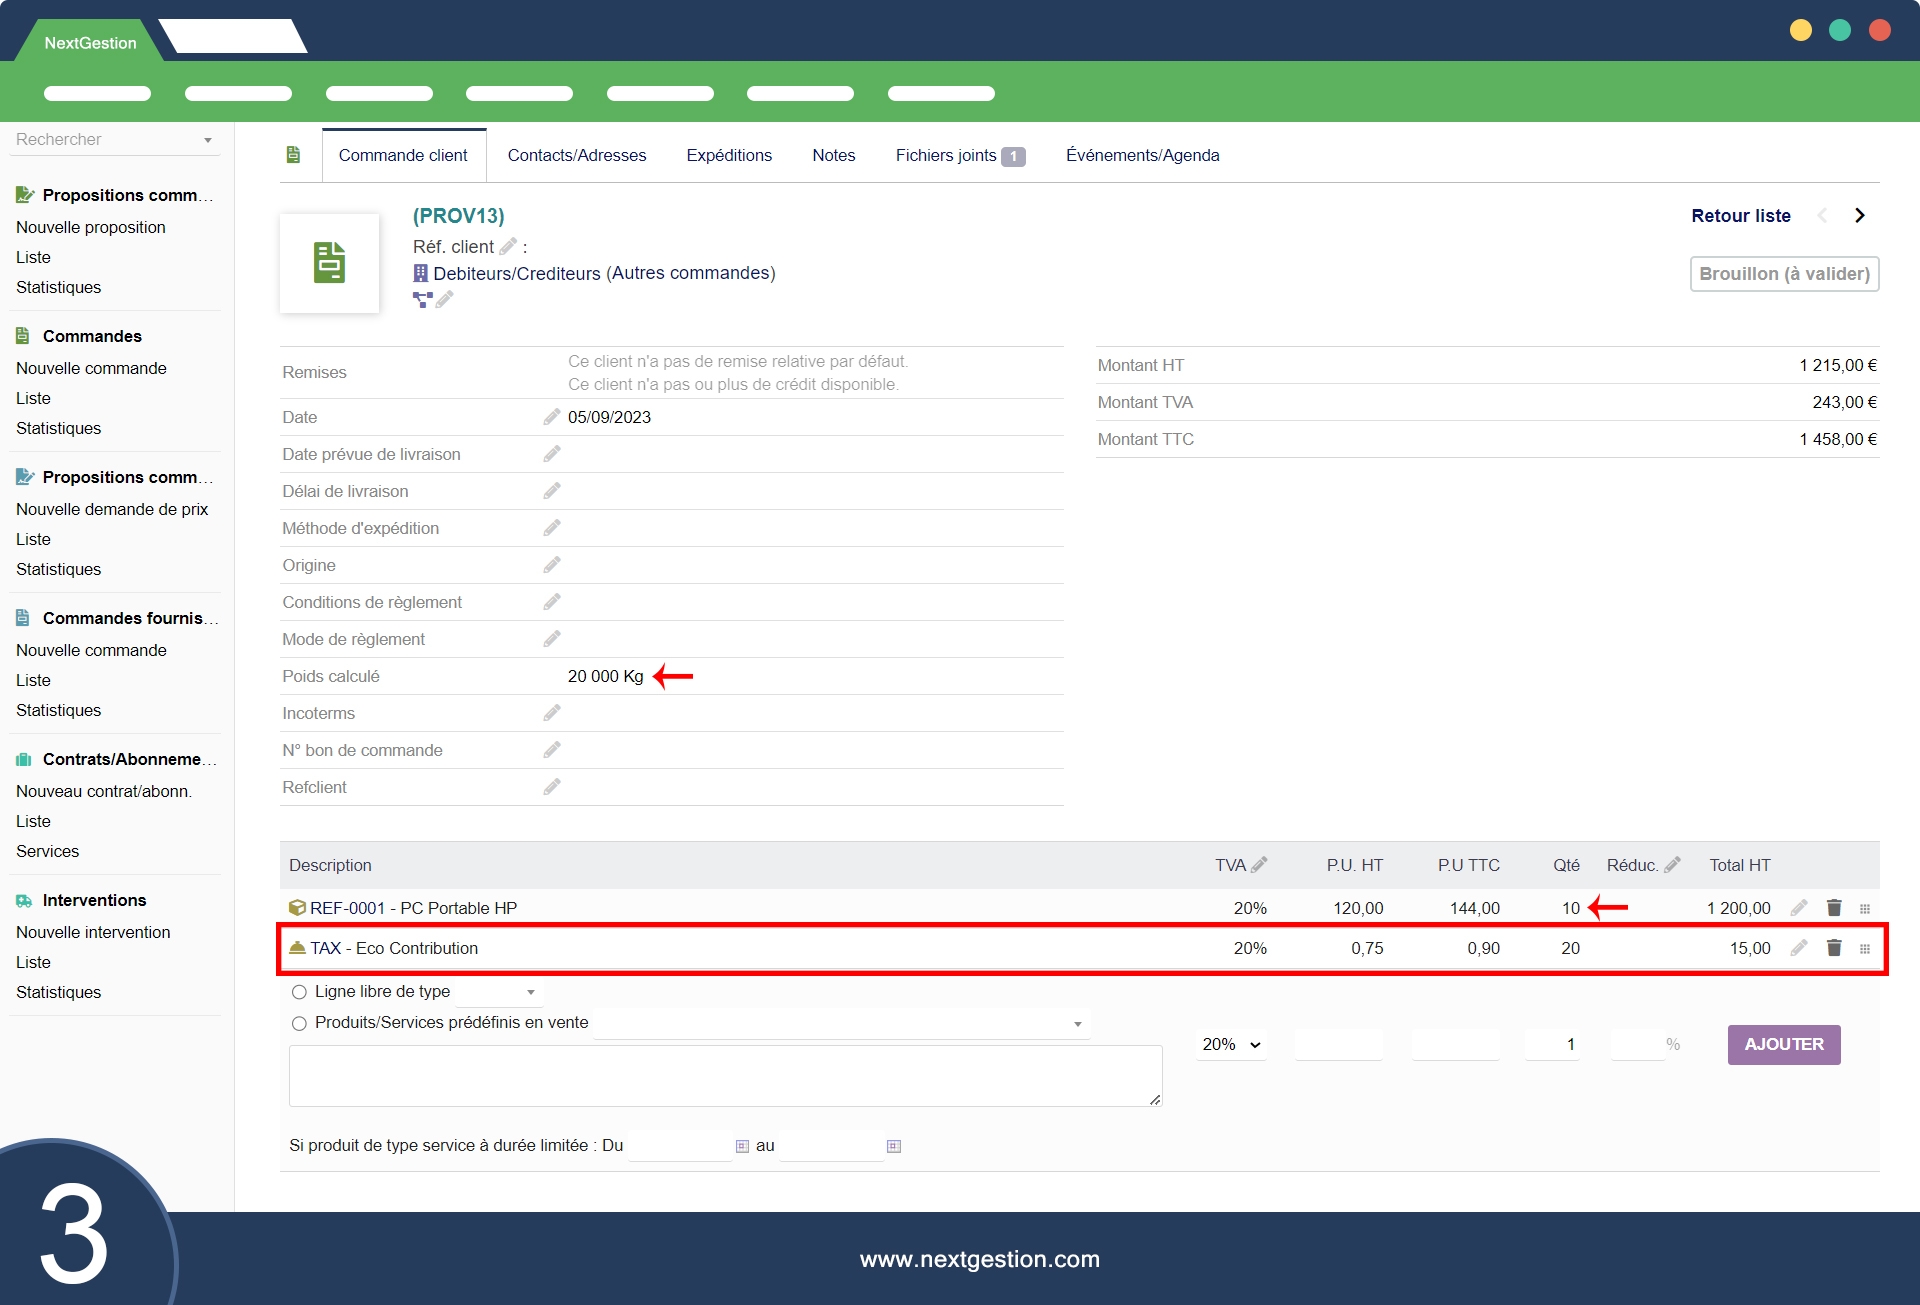Image resolution: width=1920 pixels, height=1305 pixels.
Task: Delete the PC Portable HP line
Action: click(1834, 908)
